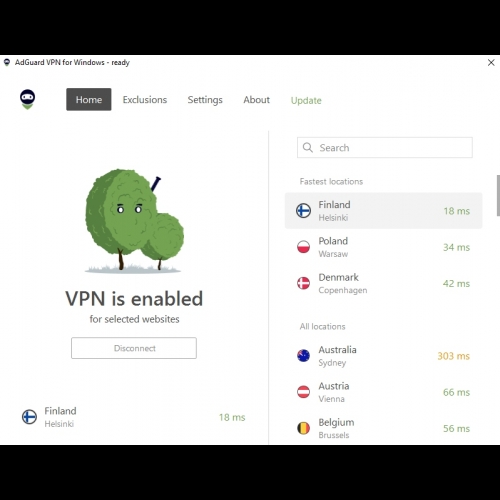This screenshot has width=500, height=500.
Task: Open the About tab
Action: 256,100
